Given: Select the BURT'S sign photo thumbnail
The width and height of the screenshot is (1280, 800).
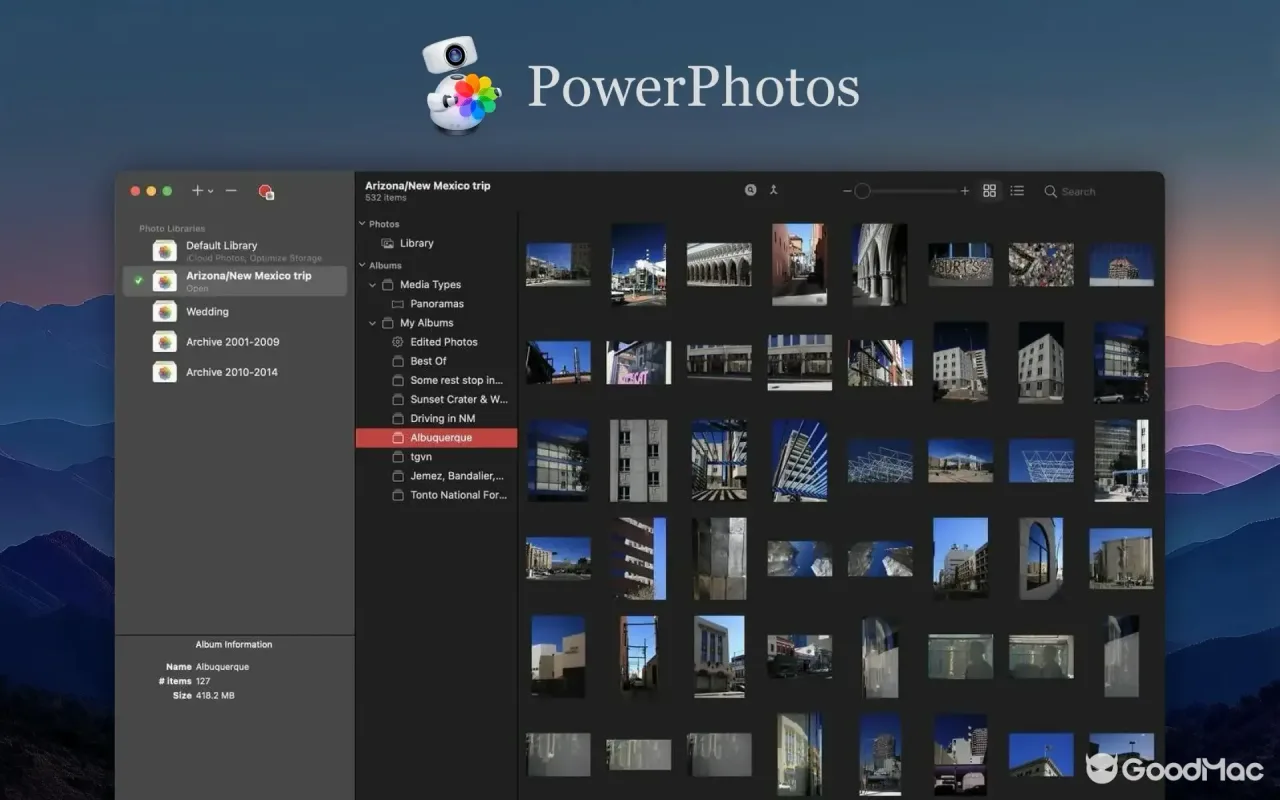Looking at the screenshot, I should click(x=960, y=264).
